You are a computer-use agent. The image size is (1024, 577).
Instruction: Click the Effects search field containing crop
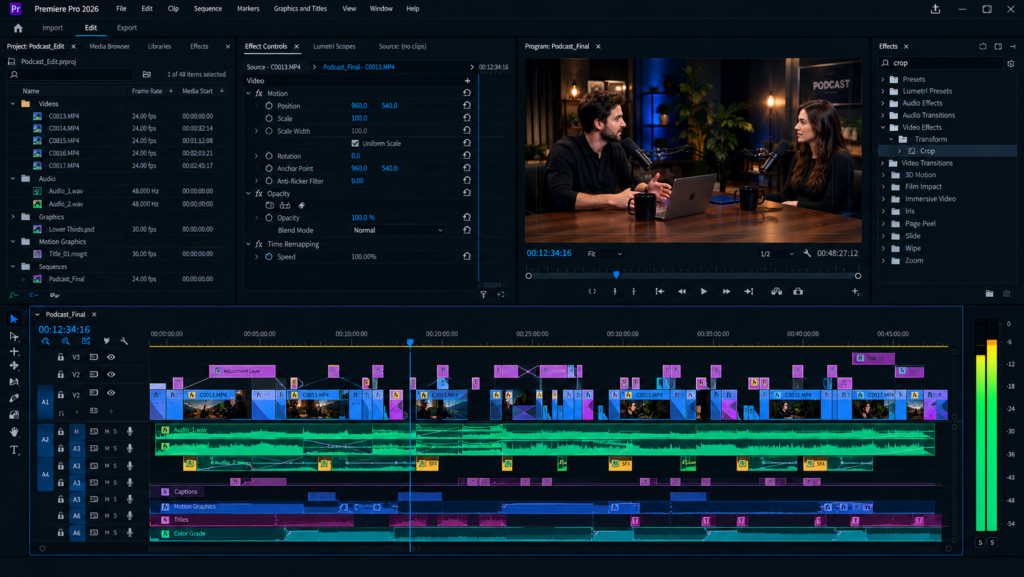[x=941, y=63]
